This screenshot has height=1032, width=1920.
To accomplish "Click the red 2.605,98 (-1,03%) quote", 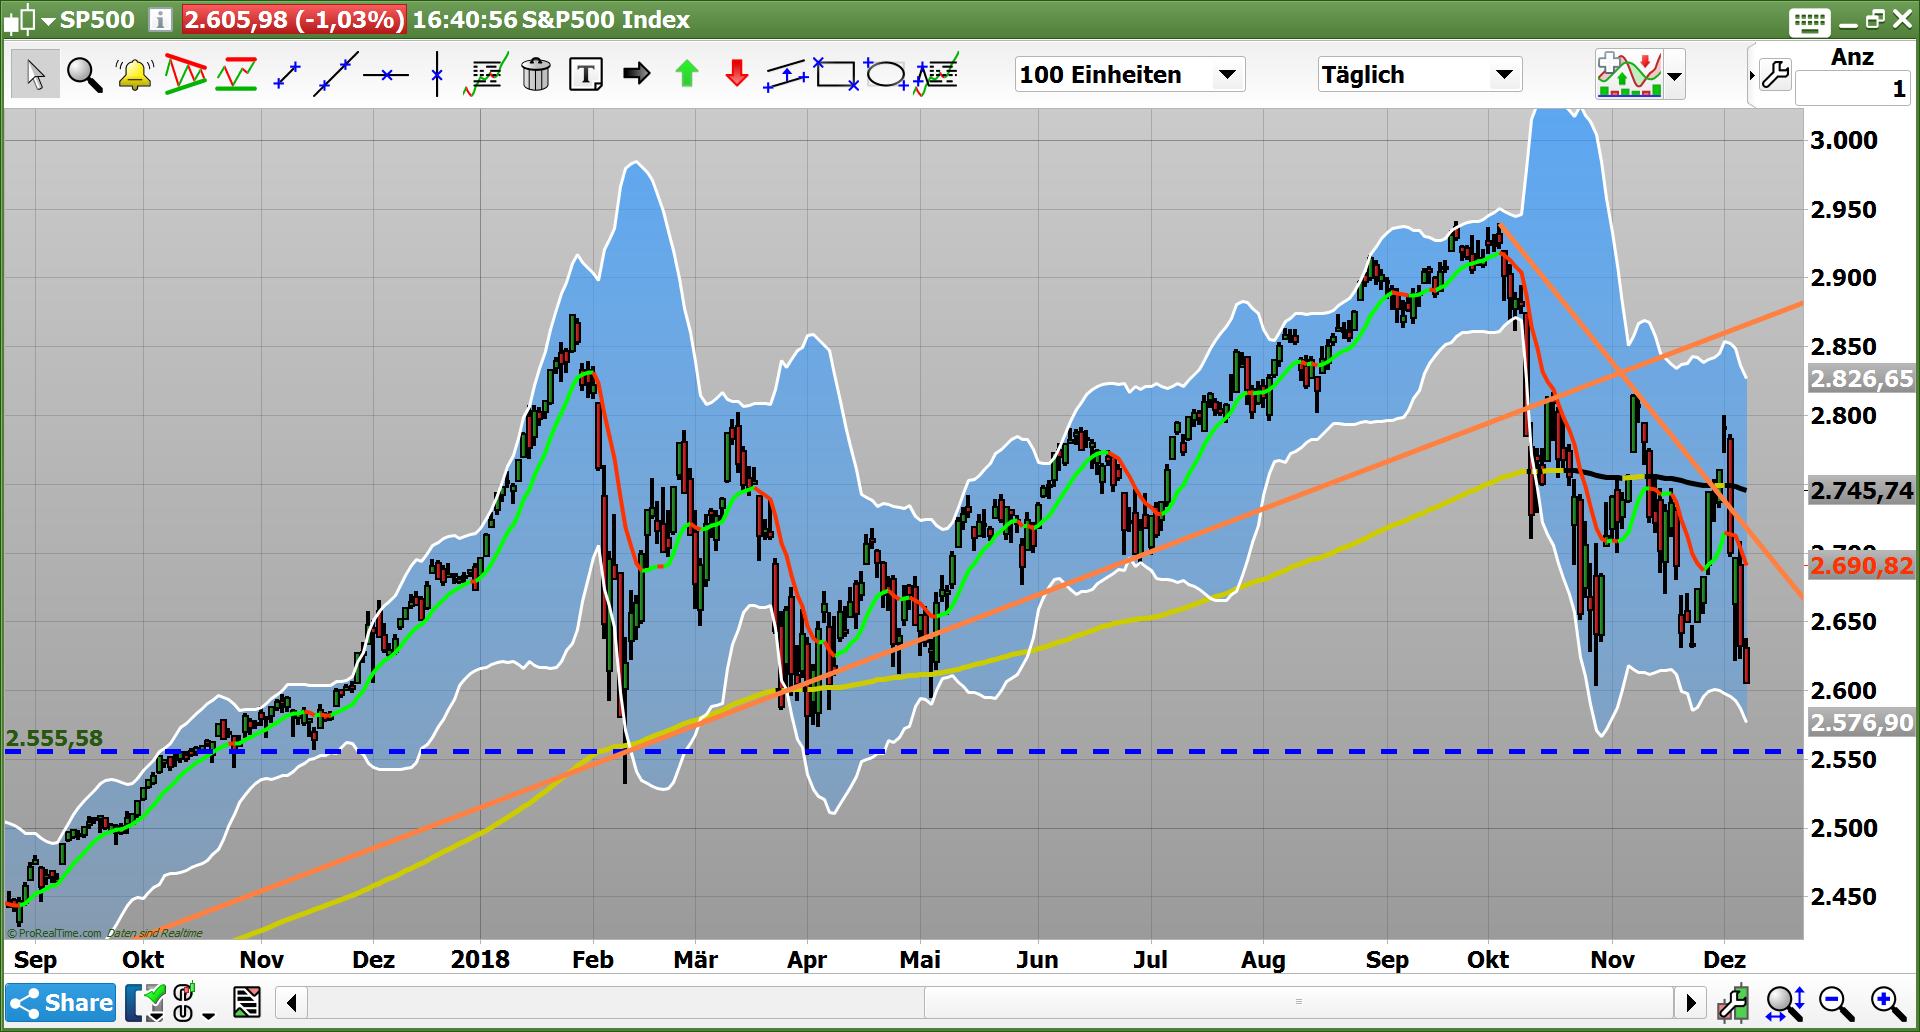I will click(294, 20).
